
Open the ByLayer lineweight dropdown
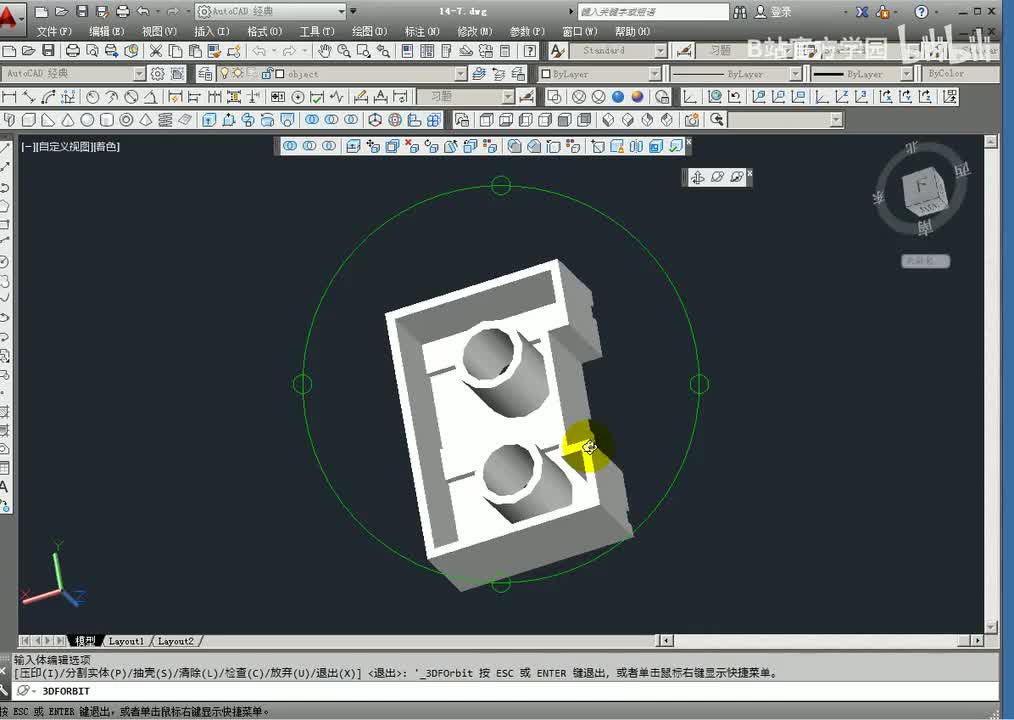point(906,74)
